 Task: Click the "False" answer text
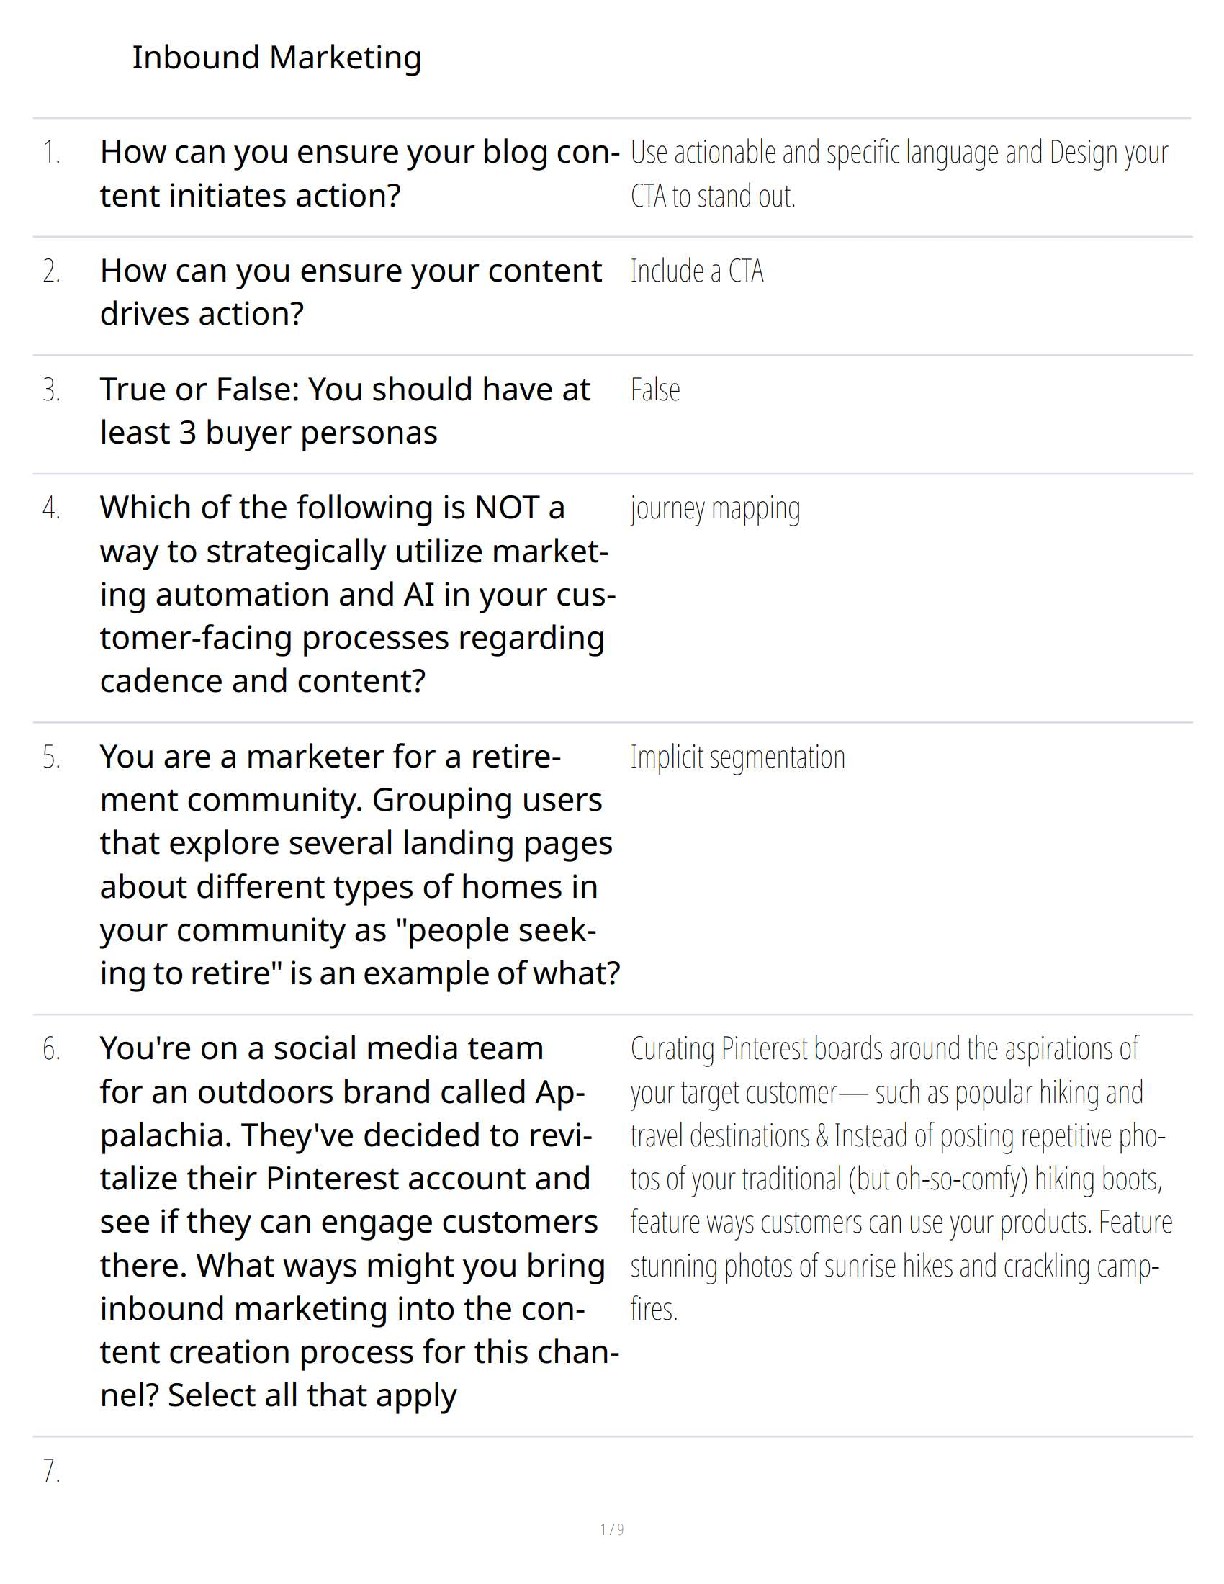point(655,390)
